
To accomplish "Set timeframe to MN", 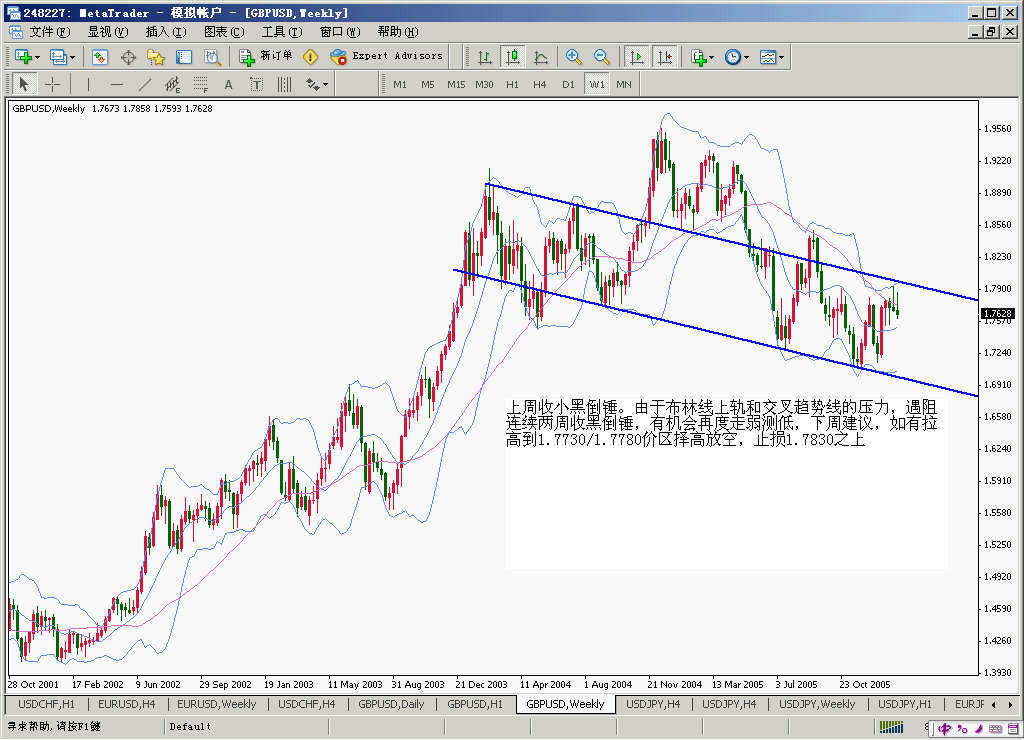I will click(x=624, y=84).
